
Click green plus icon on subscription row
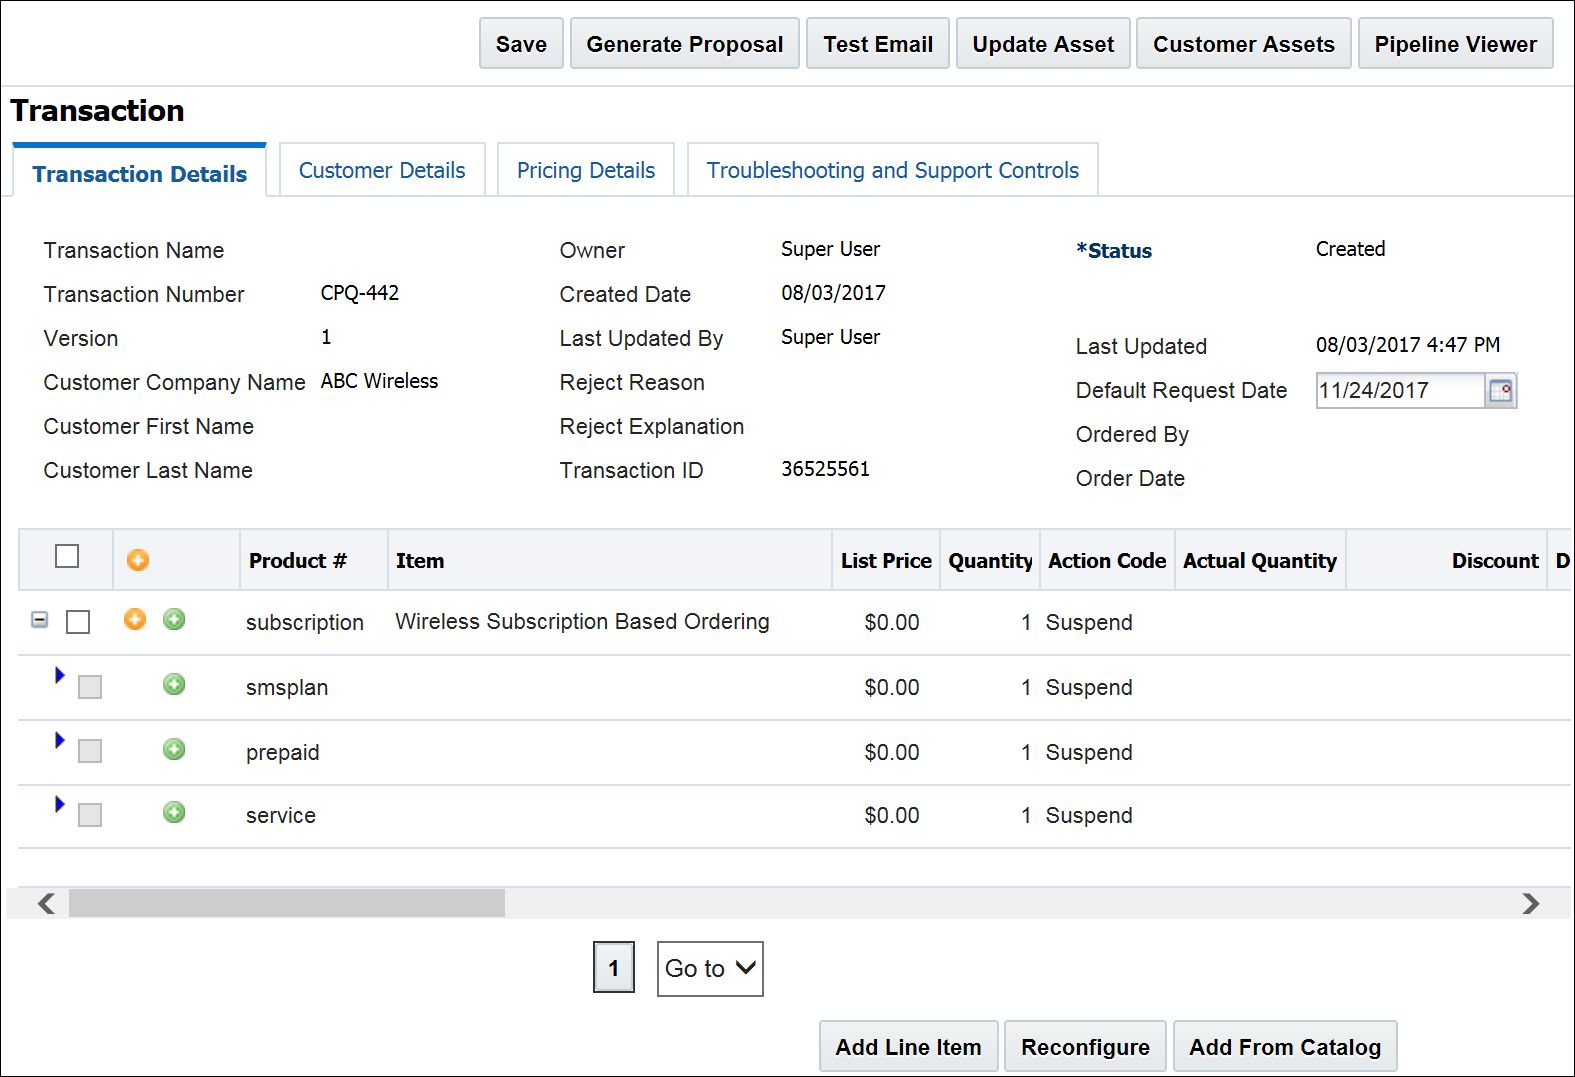[x=174, y=619]
